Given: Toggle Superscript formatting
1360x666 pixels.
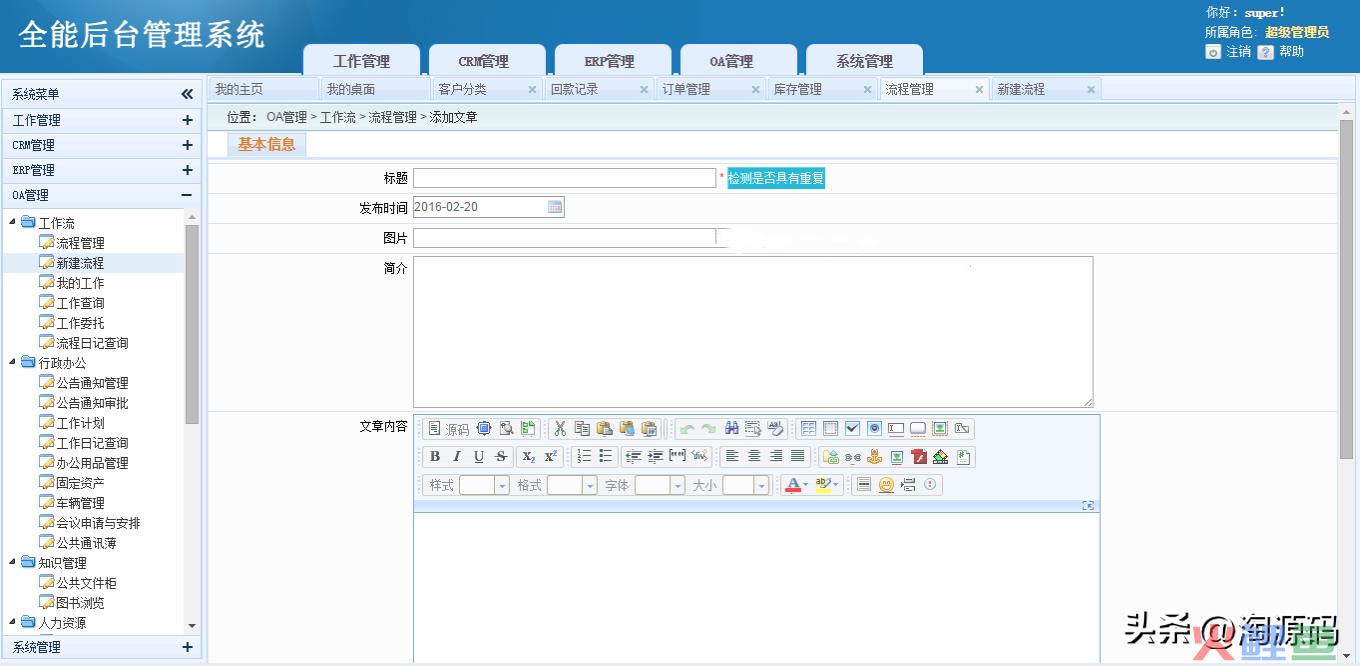Looking at the screenshot, I should click(551, 457).
